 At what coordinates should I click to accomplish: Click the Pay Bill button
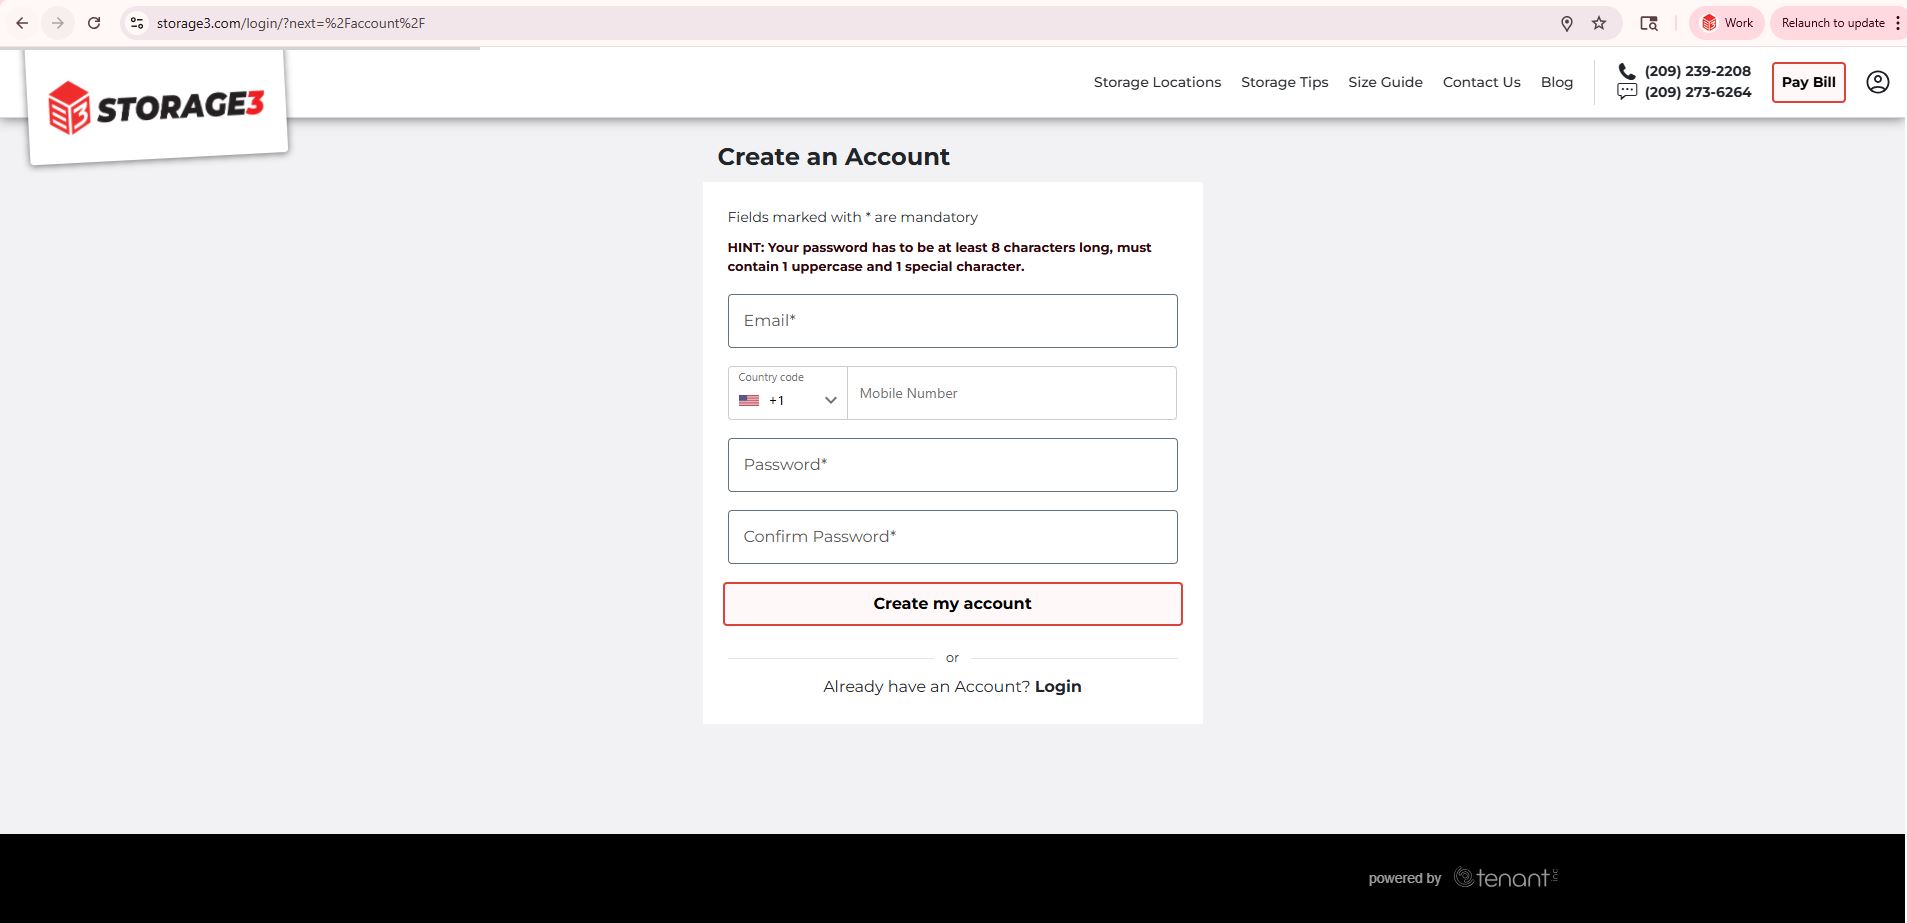(1808, 82)
